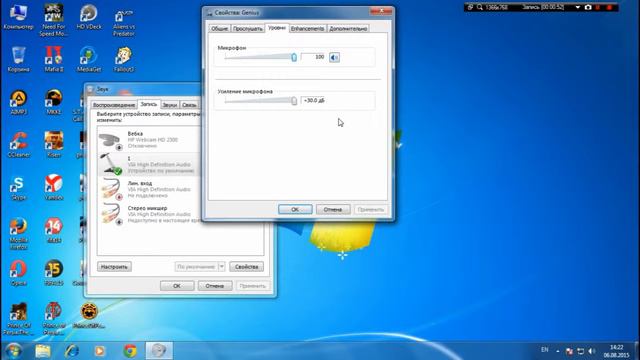Open the red 14 game shortcut
Screen dimensions: 640x360
(x=53, y=231)
